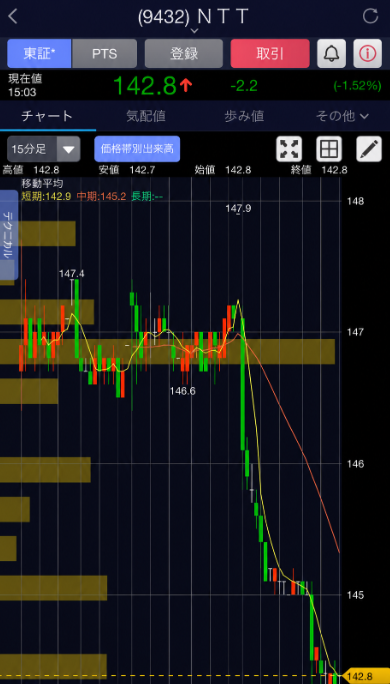Activate the pencil drawing tool
The height and width of the screenshot is (684, 390).
(x=369, y=149)
